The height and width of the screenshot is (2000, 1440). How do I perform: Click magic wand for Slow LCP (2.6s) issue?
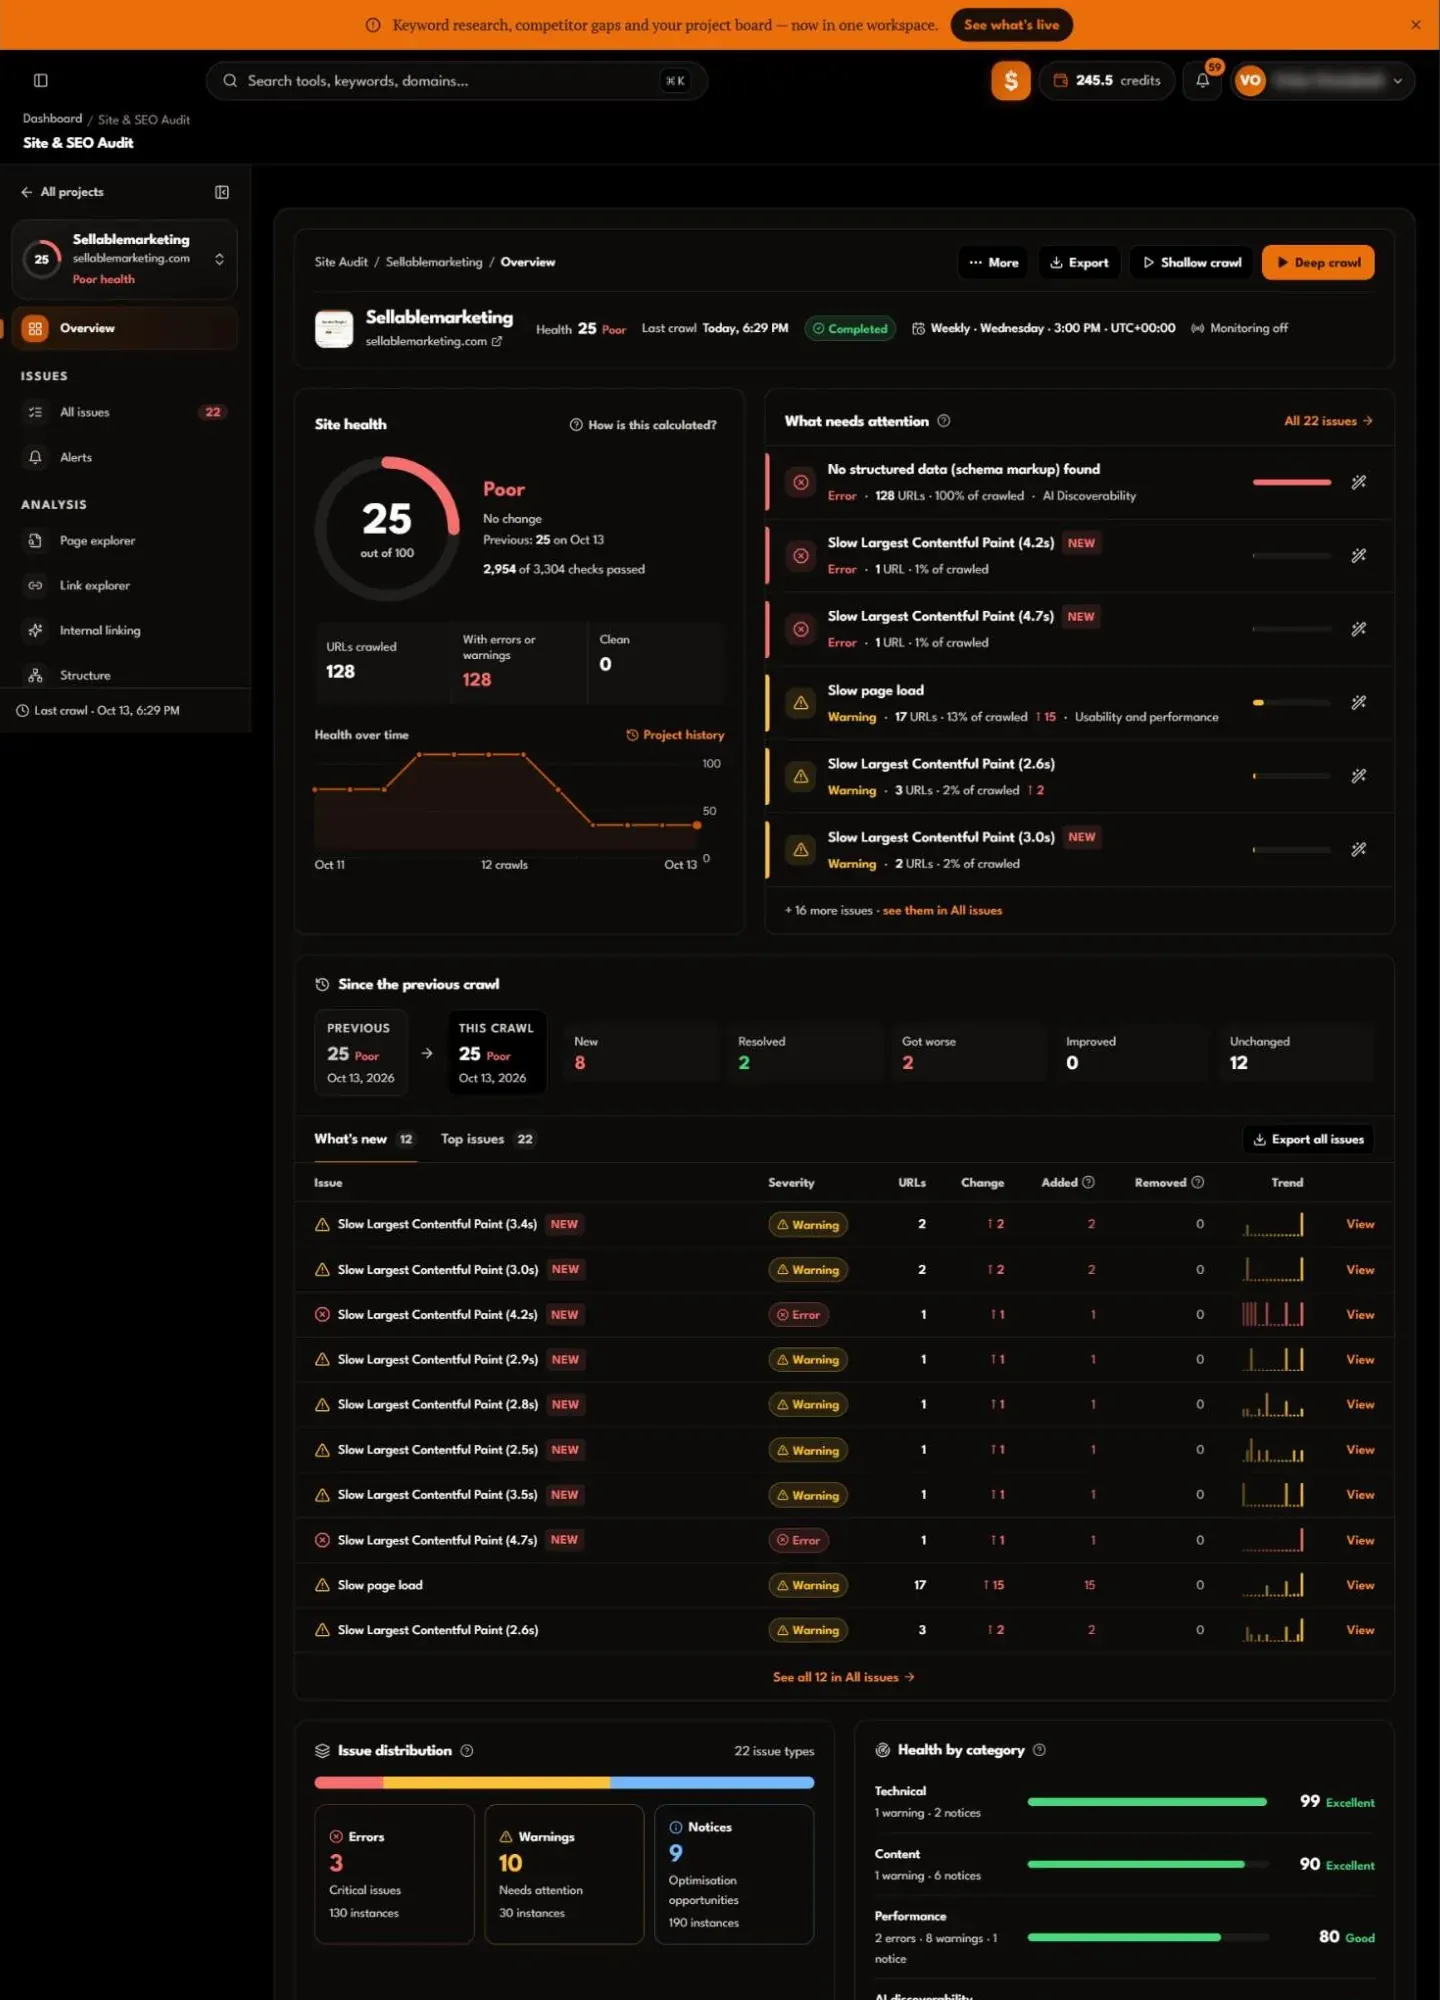pos(1358,775)
